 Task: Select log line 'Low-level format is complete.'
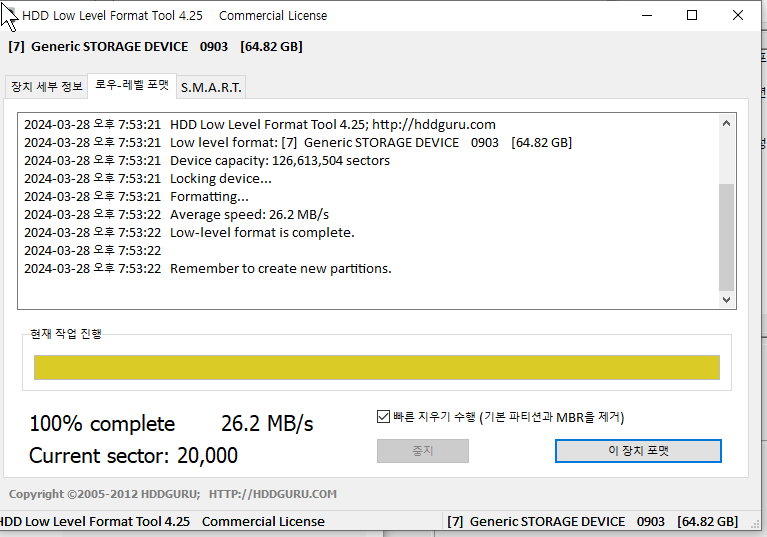point(262,232)
